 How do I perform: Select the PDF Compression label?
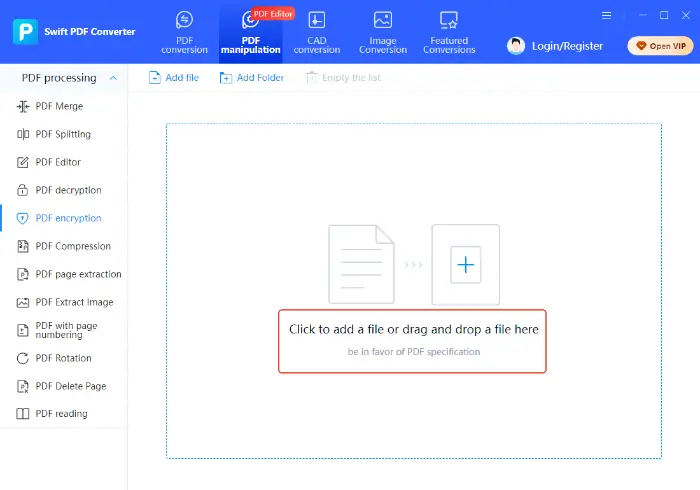(x=73, y=246)
